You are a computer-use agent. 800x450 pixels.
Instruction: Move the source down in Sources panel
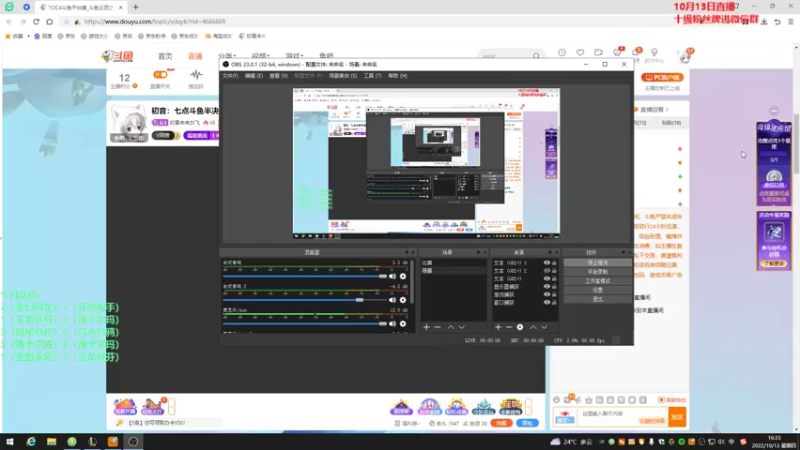coord(544,327)
